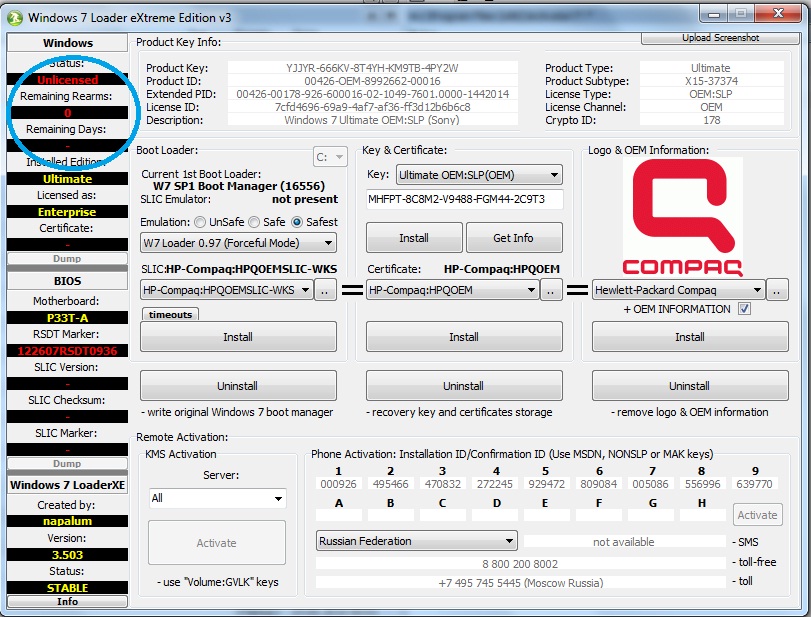
Task: Open the W7 Loader 0.97 (Forceful Mode) dropdown
Action: point(238,243)
